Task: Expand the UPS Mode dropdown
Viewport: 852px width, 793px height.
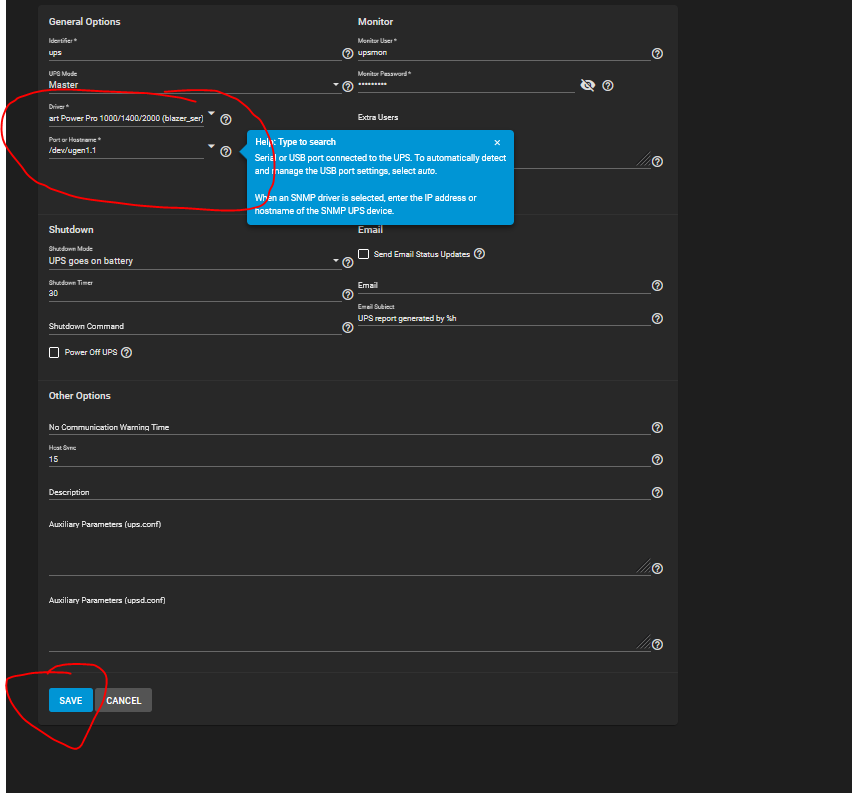Action: [336, 86]
